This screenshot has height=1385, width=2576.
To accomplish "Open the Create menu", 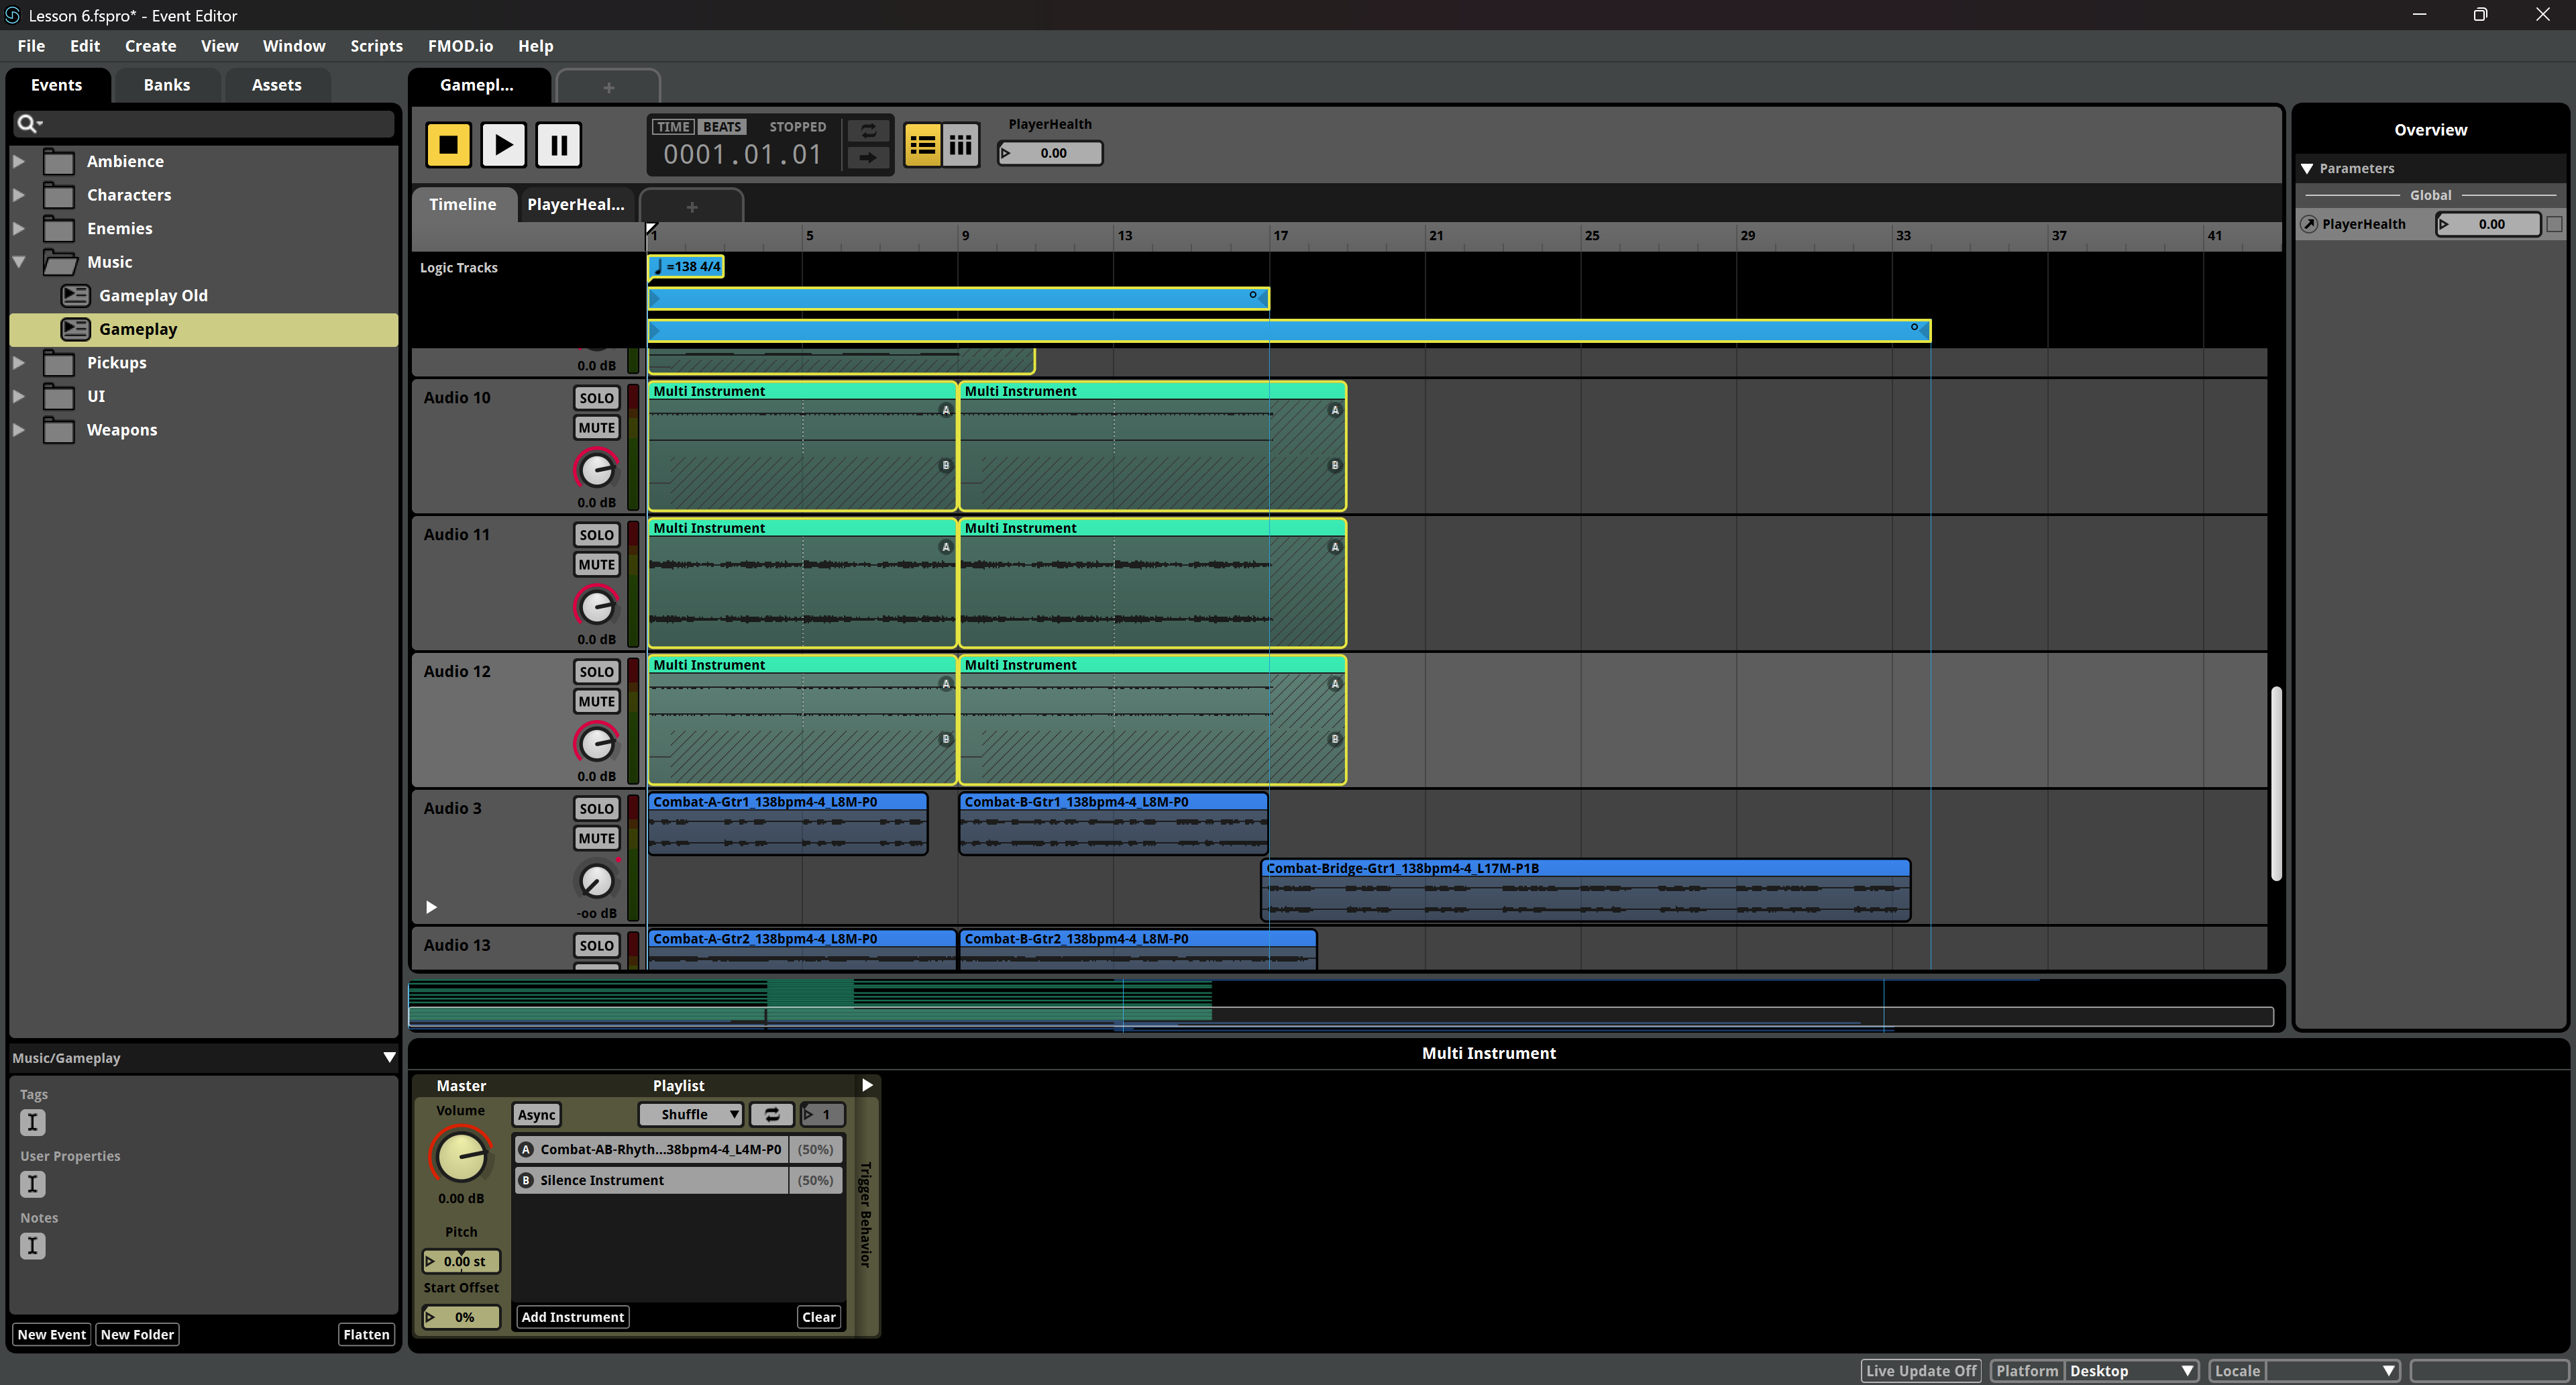I will (x=150, y=46).
